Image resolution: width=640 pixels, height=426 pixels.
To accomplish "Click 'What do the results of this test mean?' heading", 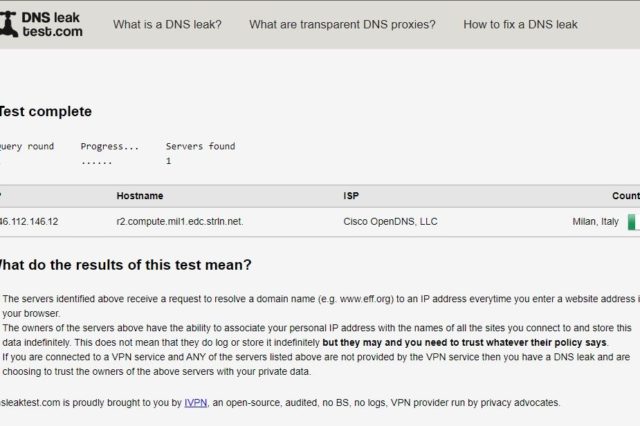I will coord(124,265).
